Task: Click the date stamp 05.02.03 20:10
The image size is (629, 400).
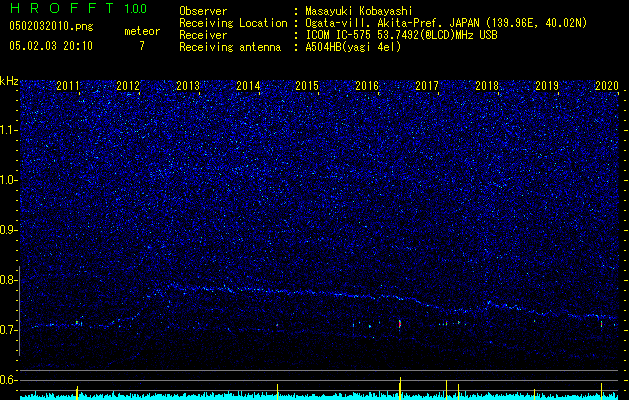Action: click(51, 46)
